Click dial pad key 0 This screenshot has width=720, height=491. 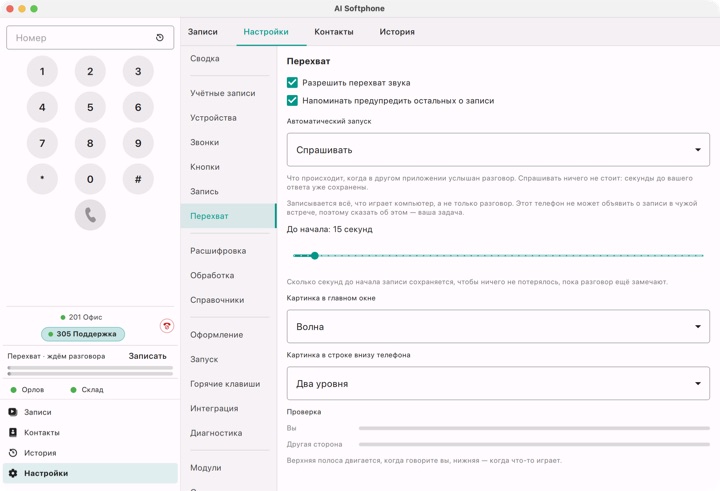tap(90, 179)
